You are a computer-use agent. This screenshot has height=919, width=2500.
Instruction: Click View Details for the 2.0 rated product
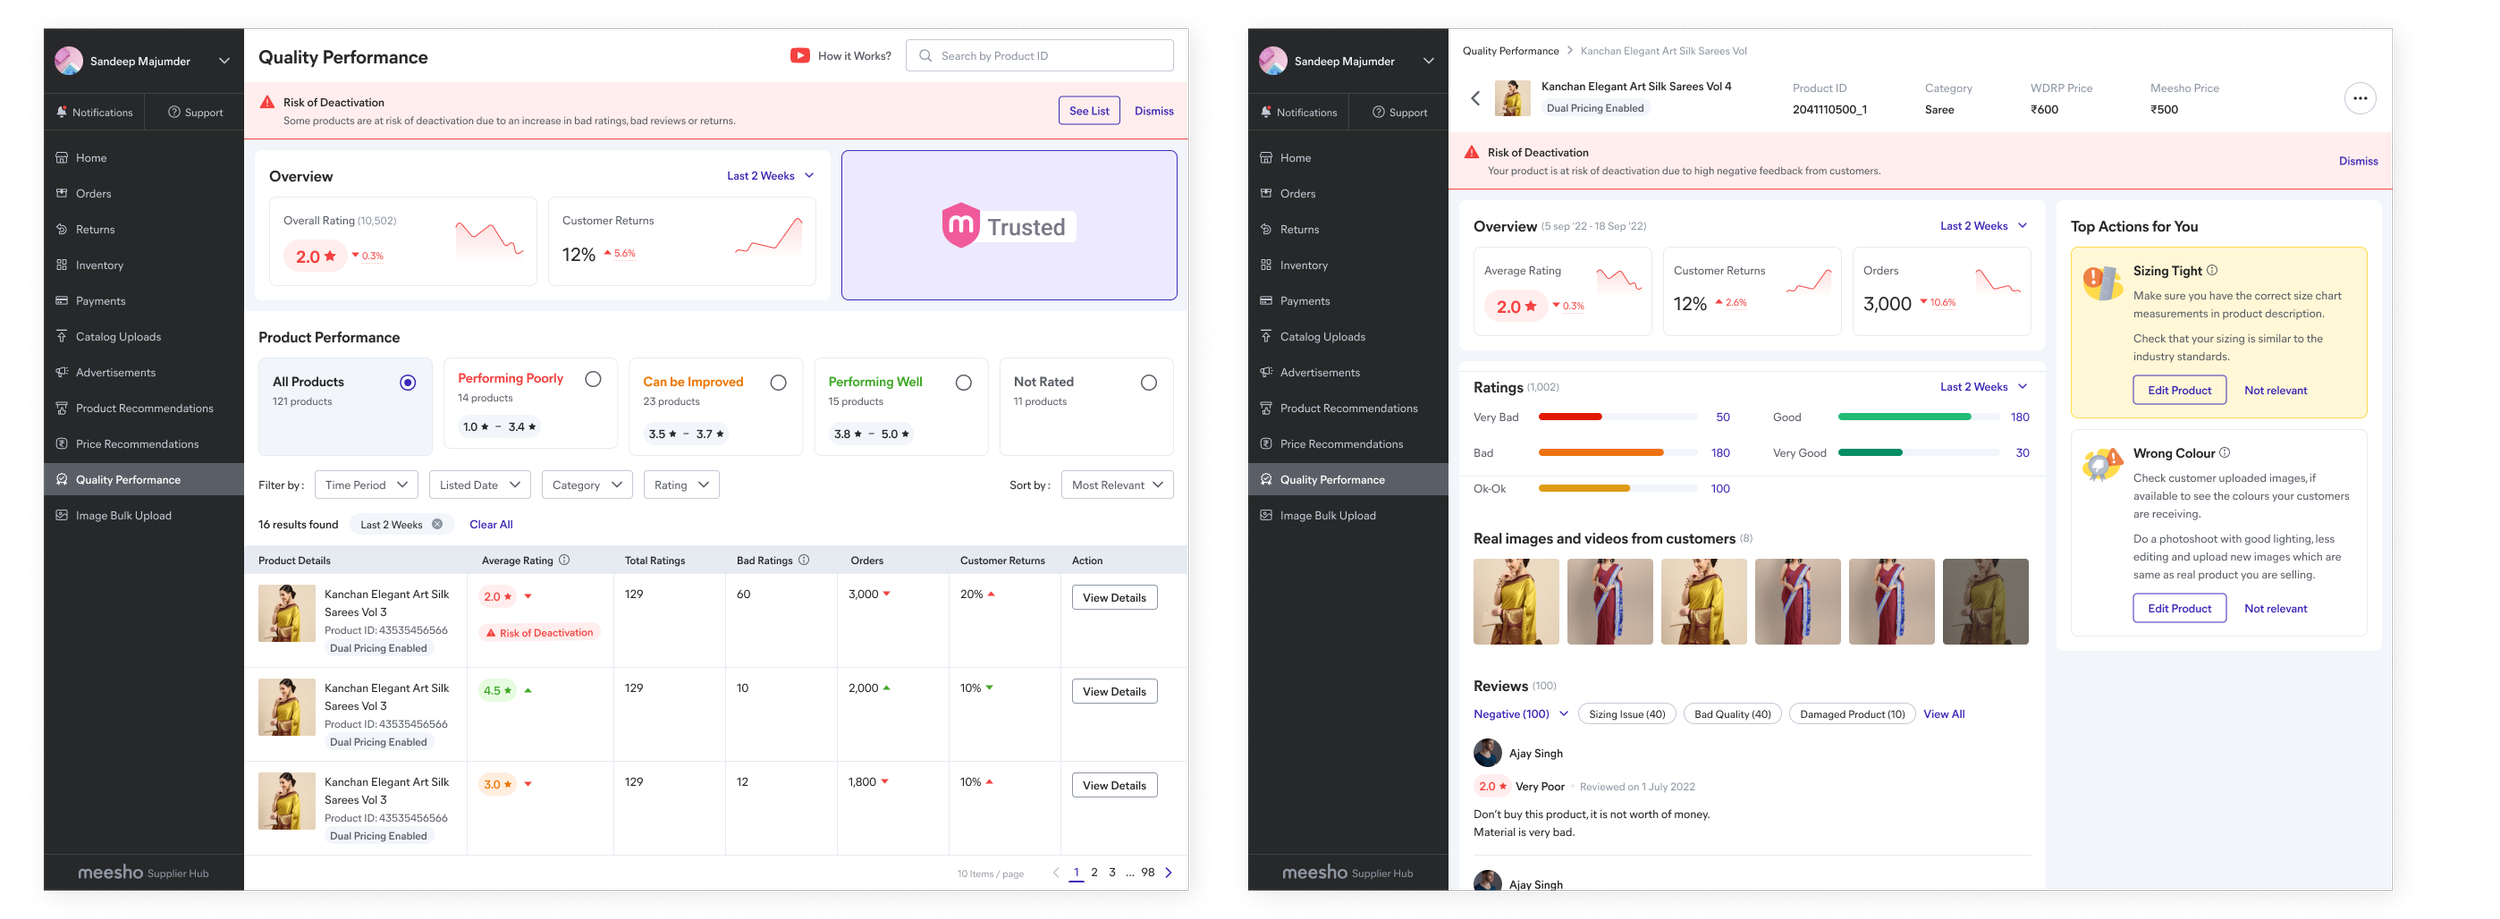point(1114,598)
